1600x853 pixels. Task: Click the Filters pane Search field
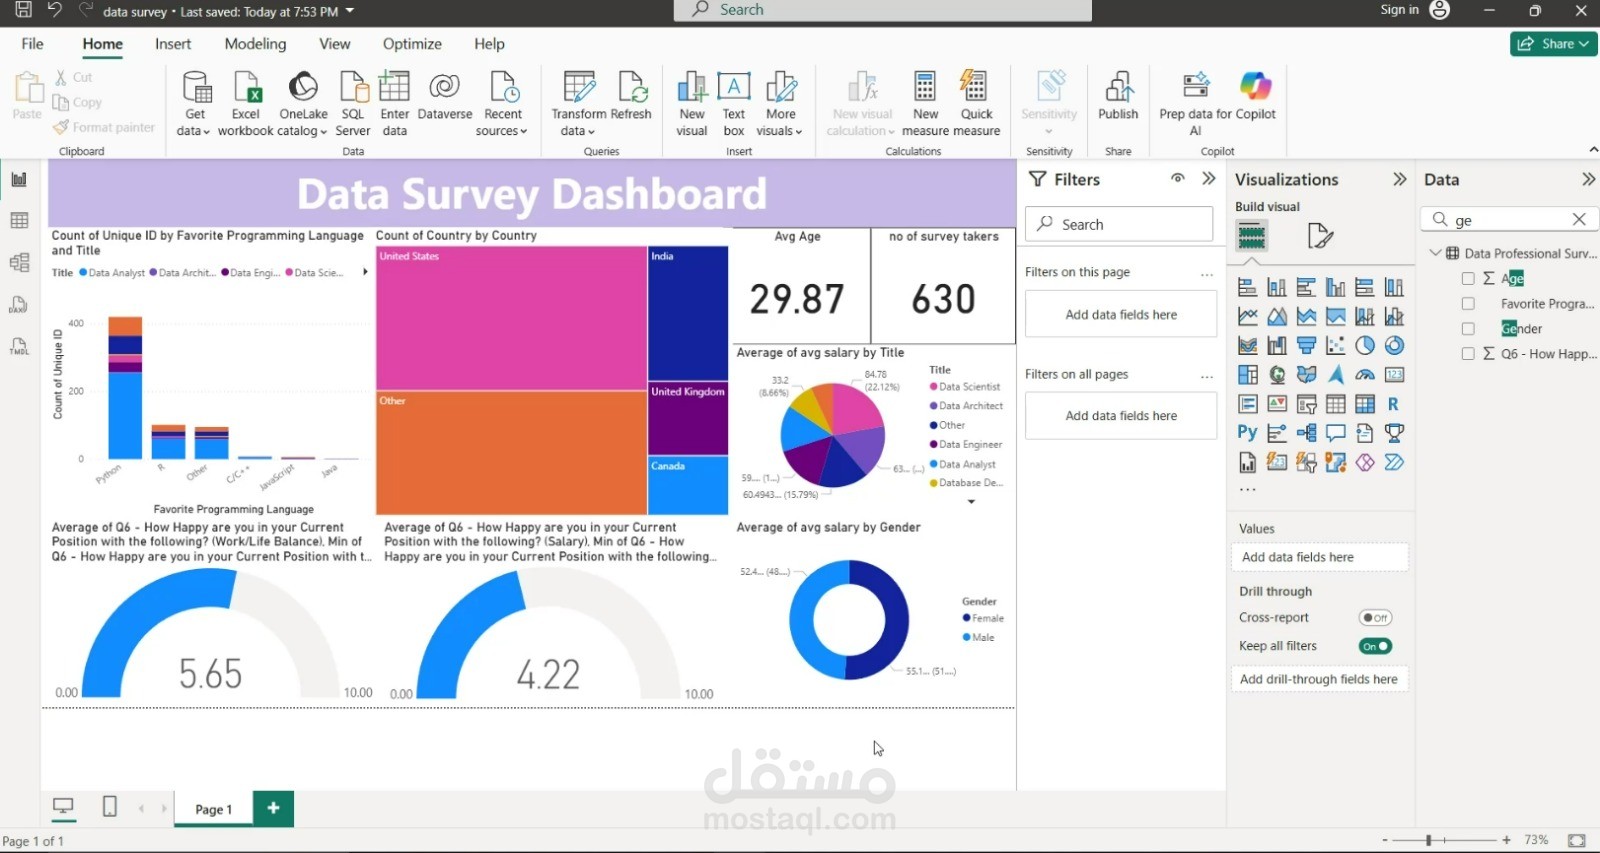pos(1119,224)
